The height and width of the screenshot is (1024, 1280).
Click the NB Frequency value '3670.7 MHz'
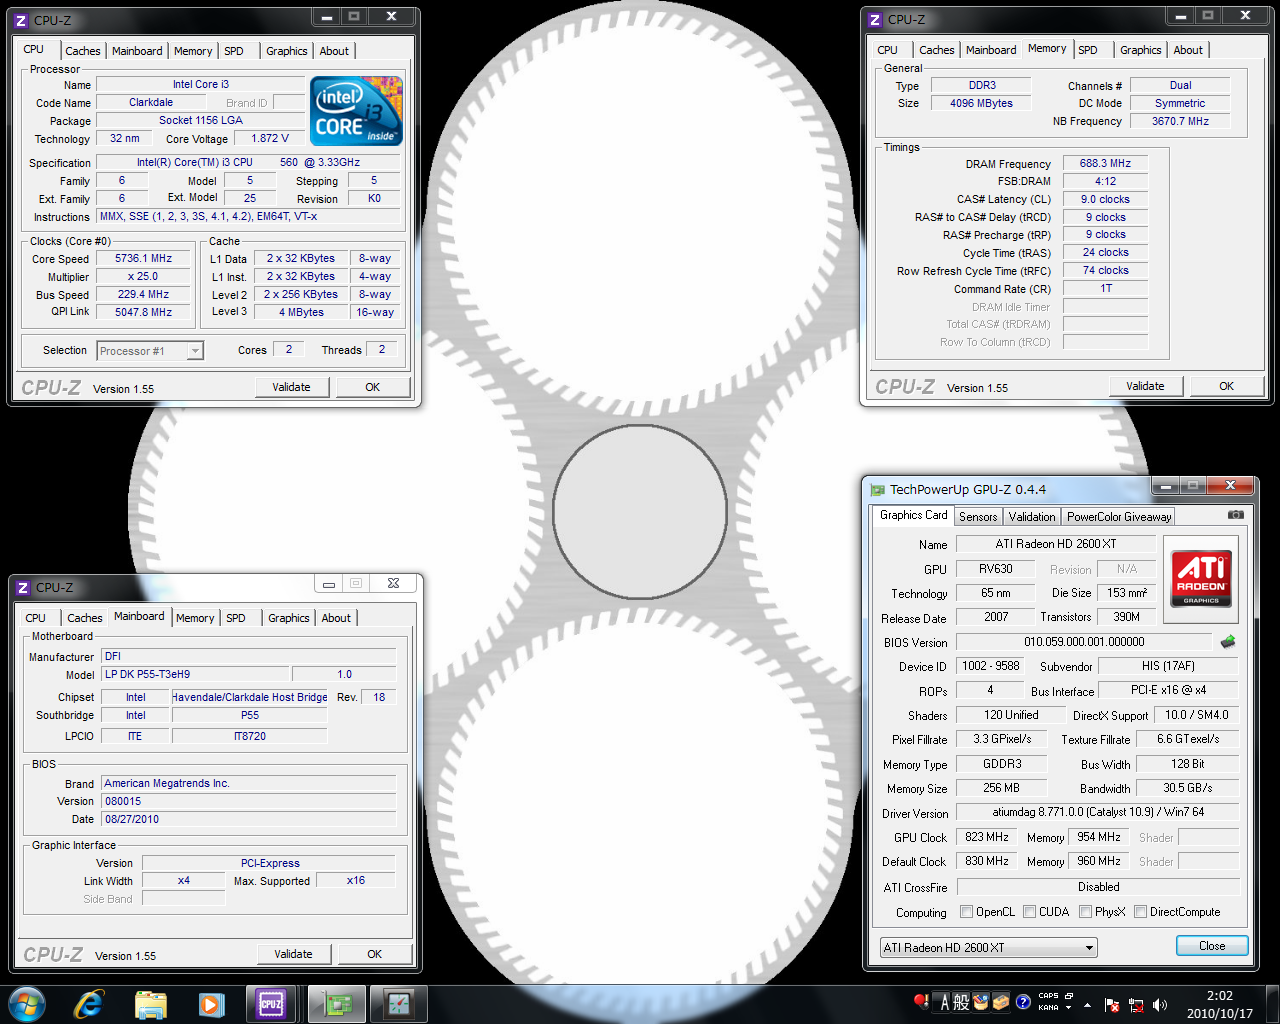click(x=1180, y=121)
